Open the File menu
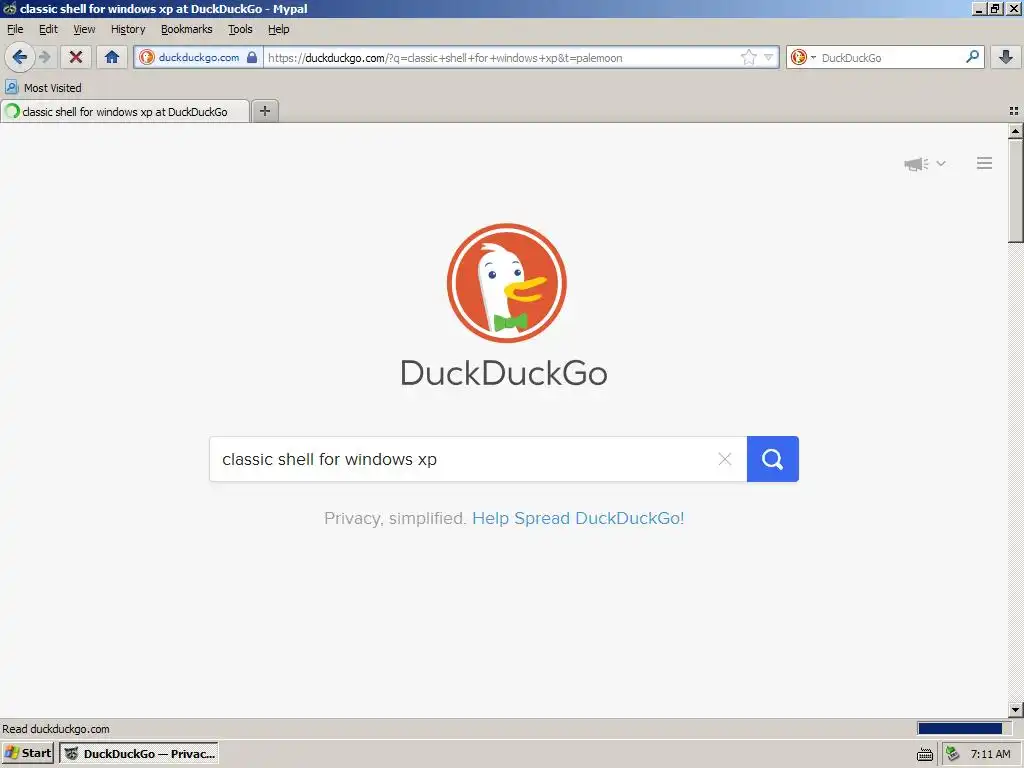 (15, 29)
